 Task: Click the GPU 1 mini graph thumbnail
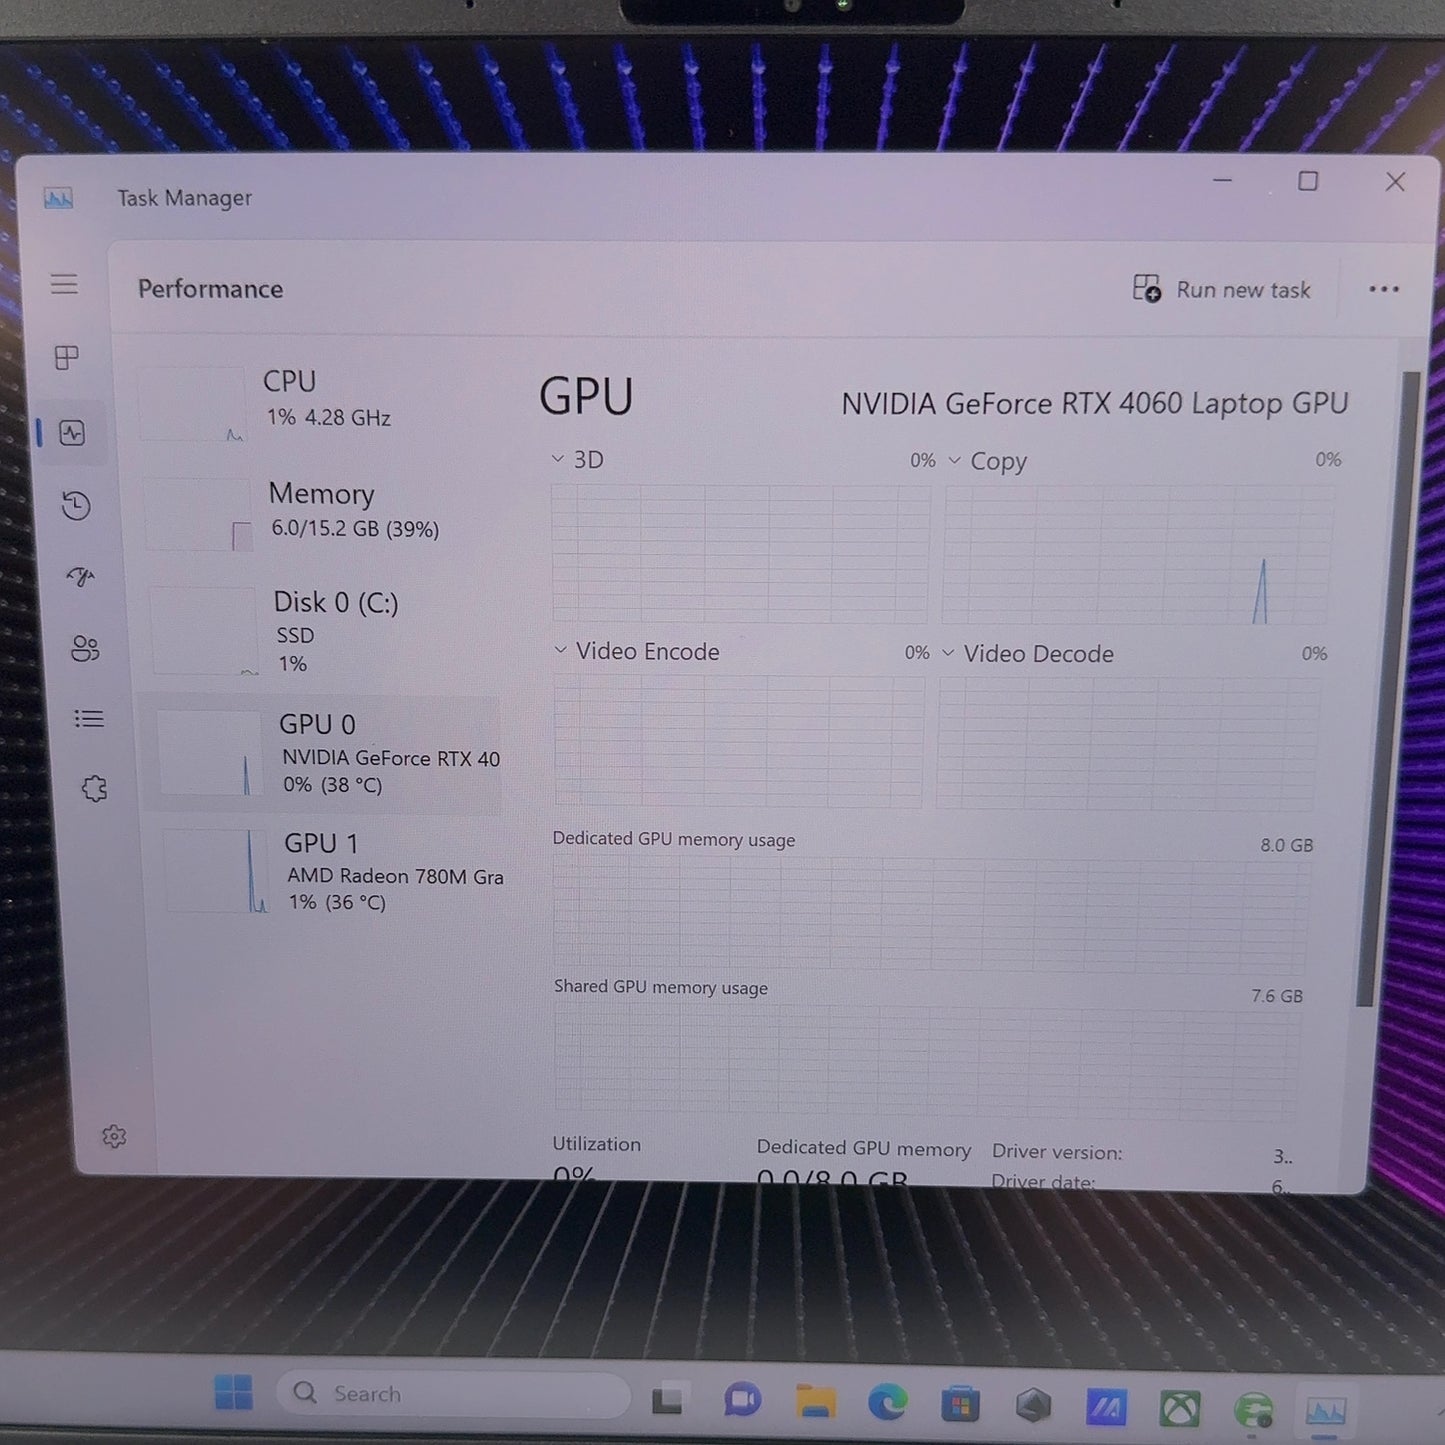(216, 871)
